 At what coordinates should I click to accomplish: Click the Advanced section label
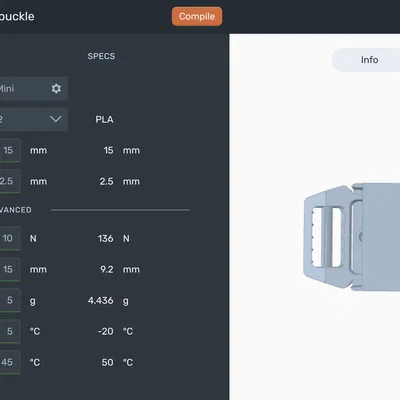(x=16, y=210)
